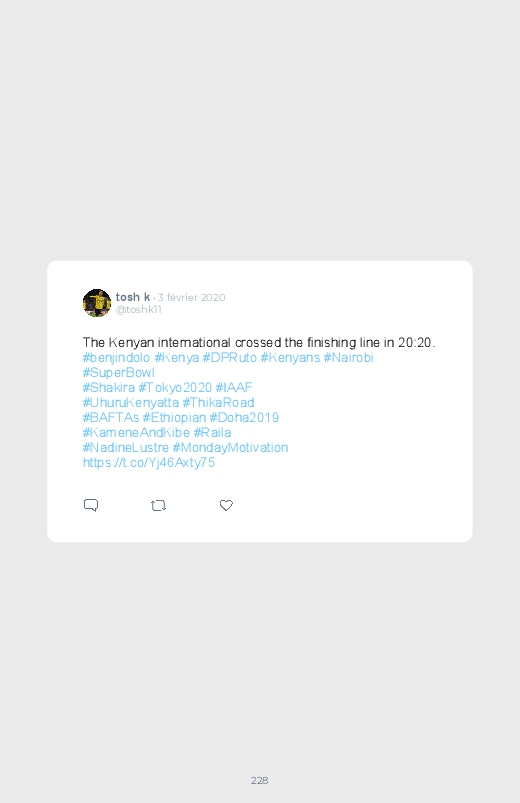Click the page number 228
This screenshot has width=520, height=803.
pyautogui.click(x=259, y=780)
